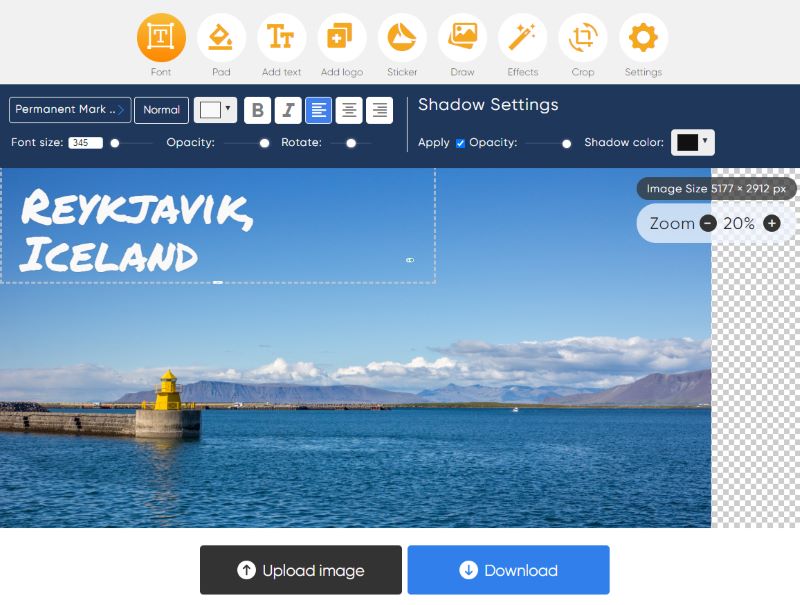Viewport: 800px width, 605px height.
Task: Select the Draw tool
Action: click(x=462, y=38)
